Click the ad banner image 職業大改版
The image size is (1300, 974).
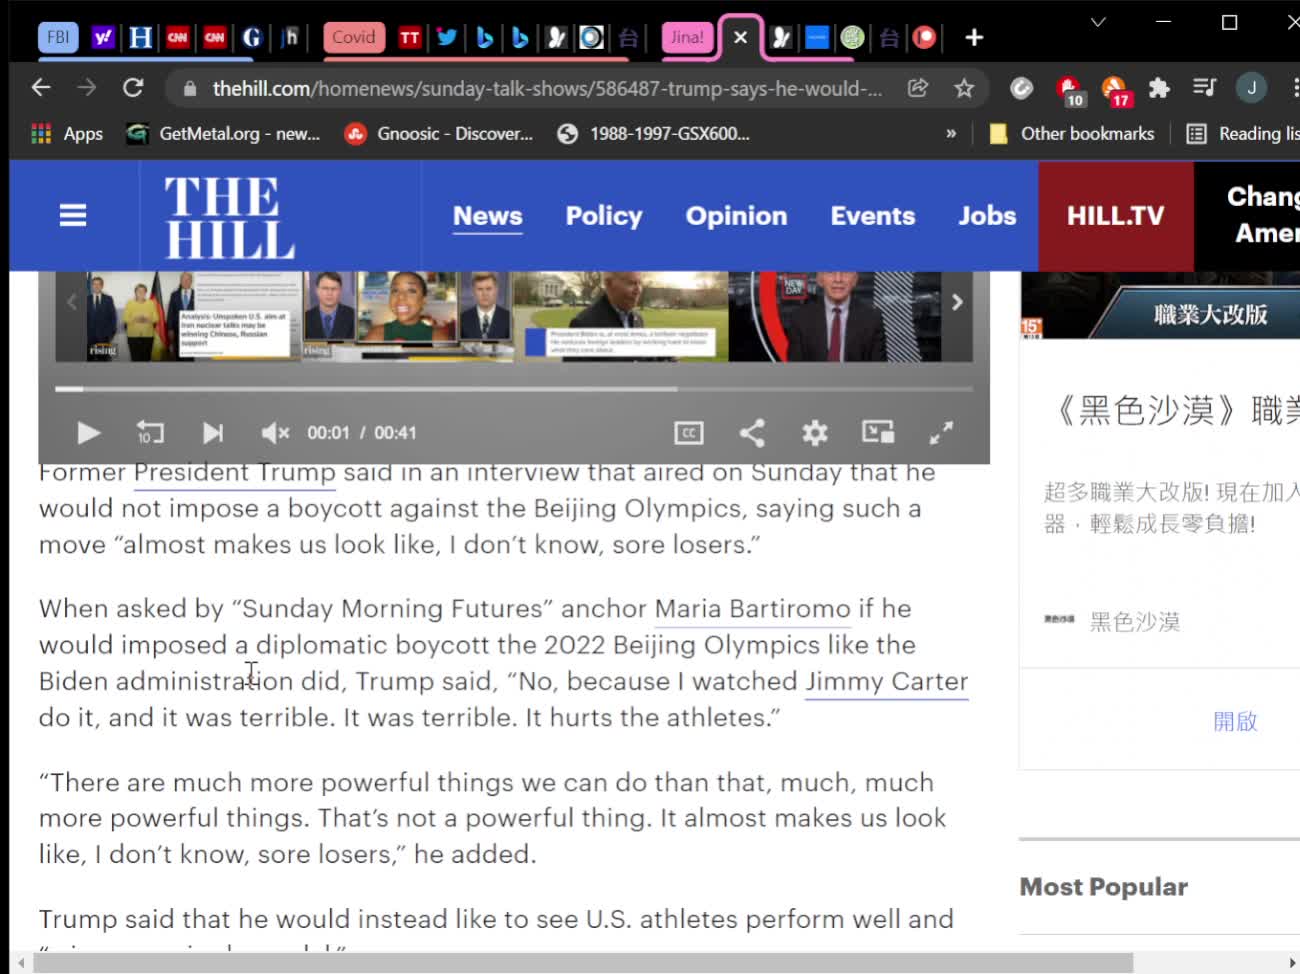pos(1160,305)
